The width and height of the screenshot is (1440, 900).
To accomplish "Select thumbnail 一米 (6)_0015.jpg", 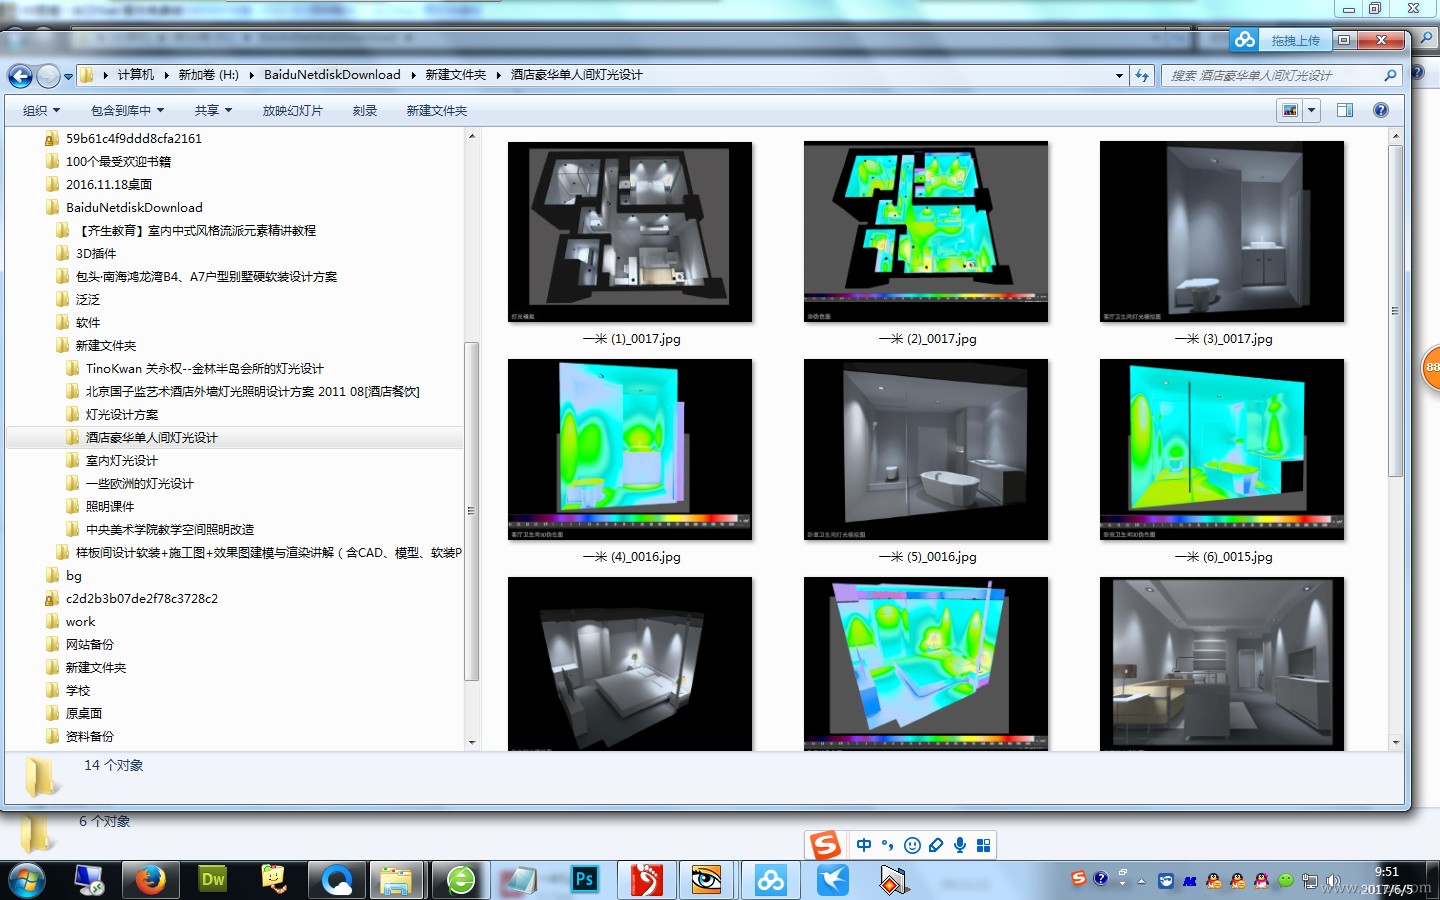I will pyautogui.click(x=1222, y=450).
